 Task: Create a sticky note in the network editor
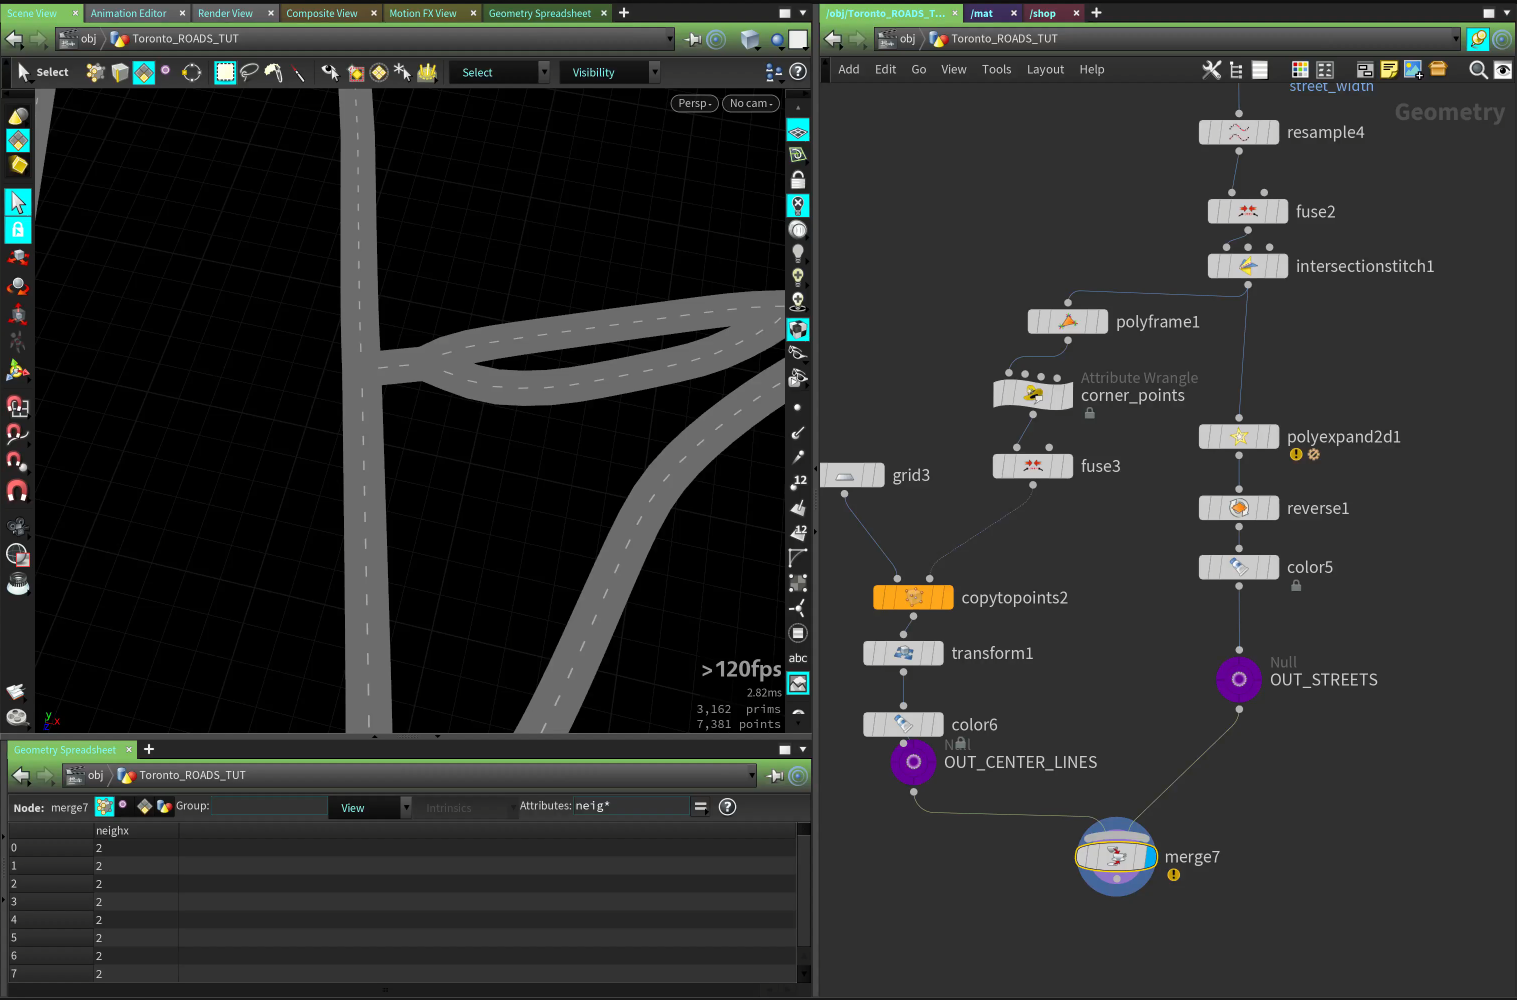click(1389, 69)
